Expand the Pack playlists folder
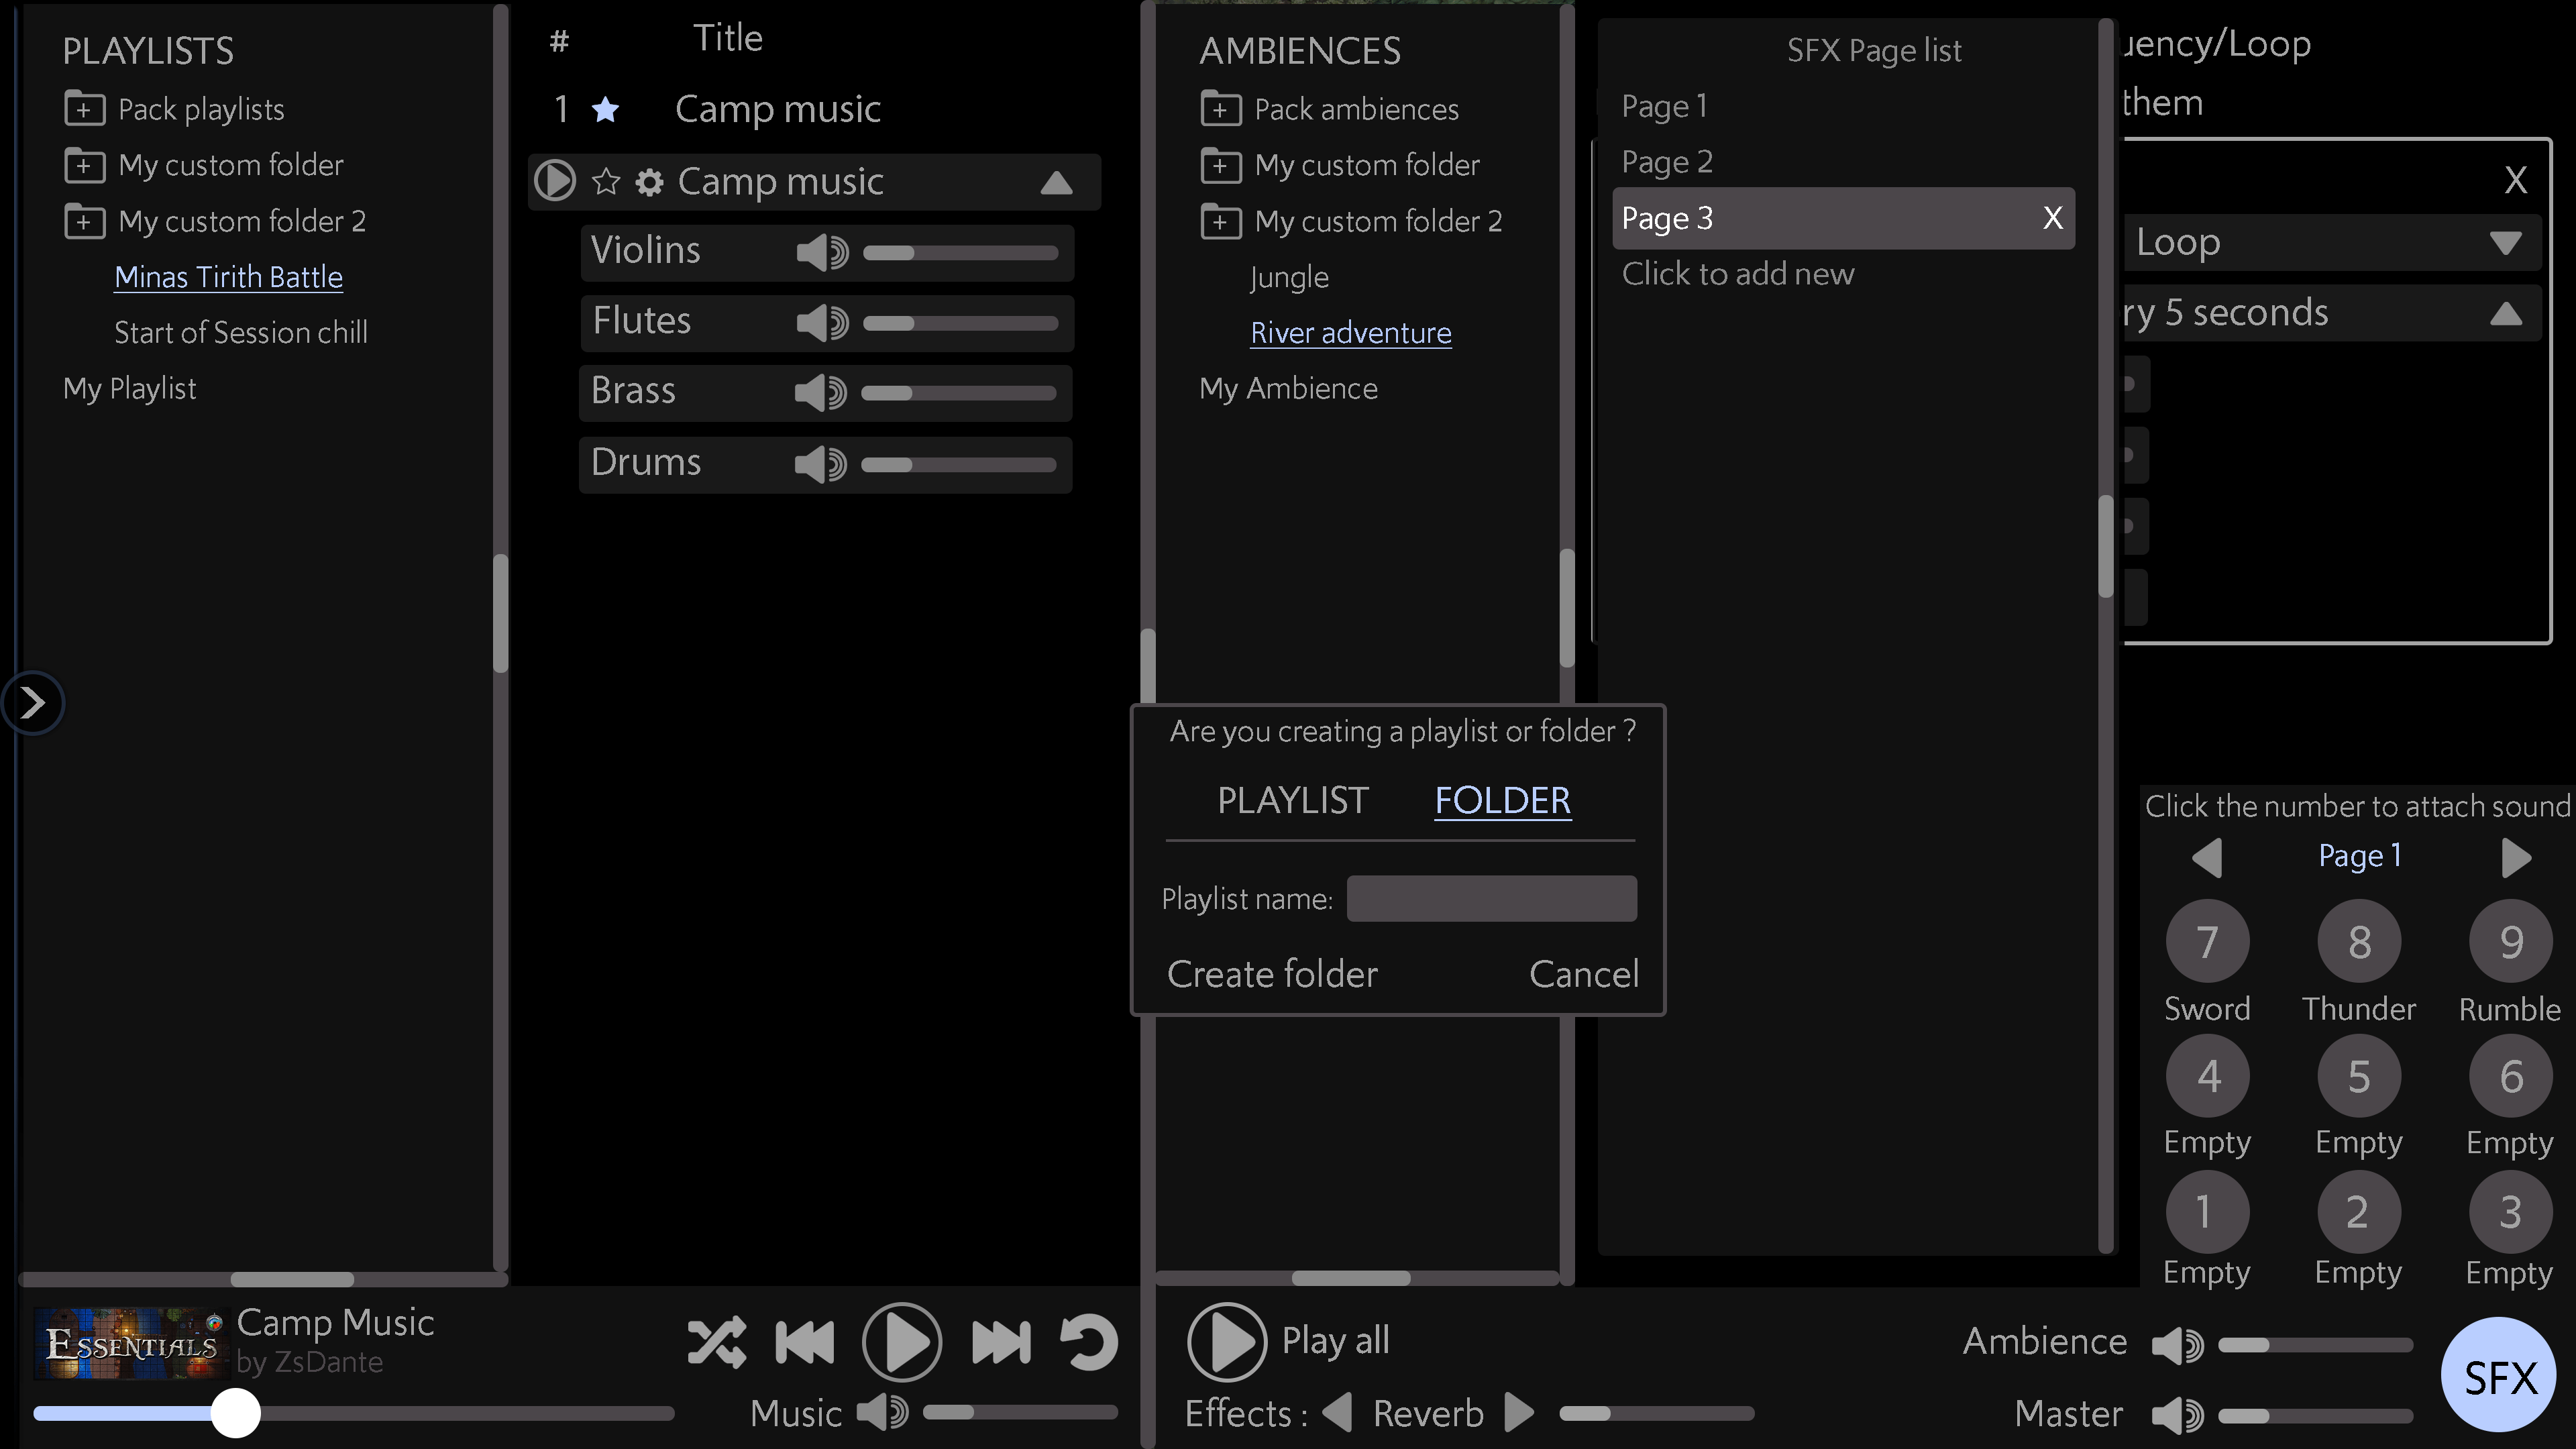Screen dimensions: 2576x1449 pyautogui.click(x=85, y=109)
